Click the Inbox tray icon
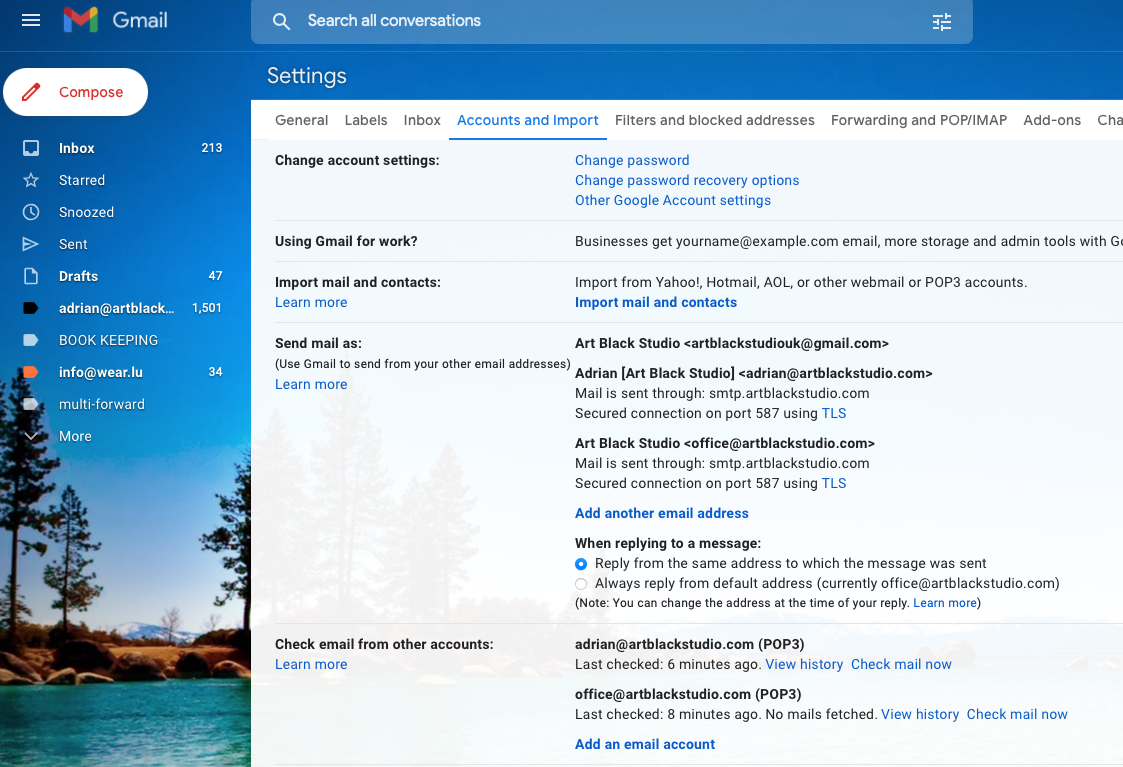The image size is (1123, 767). (x=31, y=148)
